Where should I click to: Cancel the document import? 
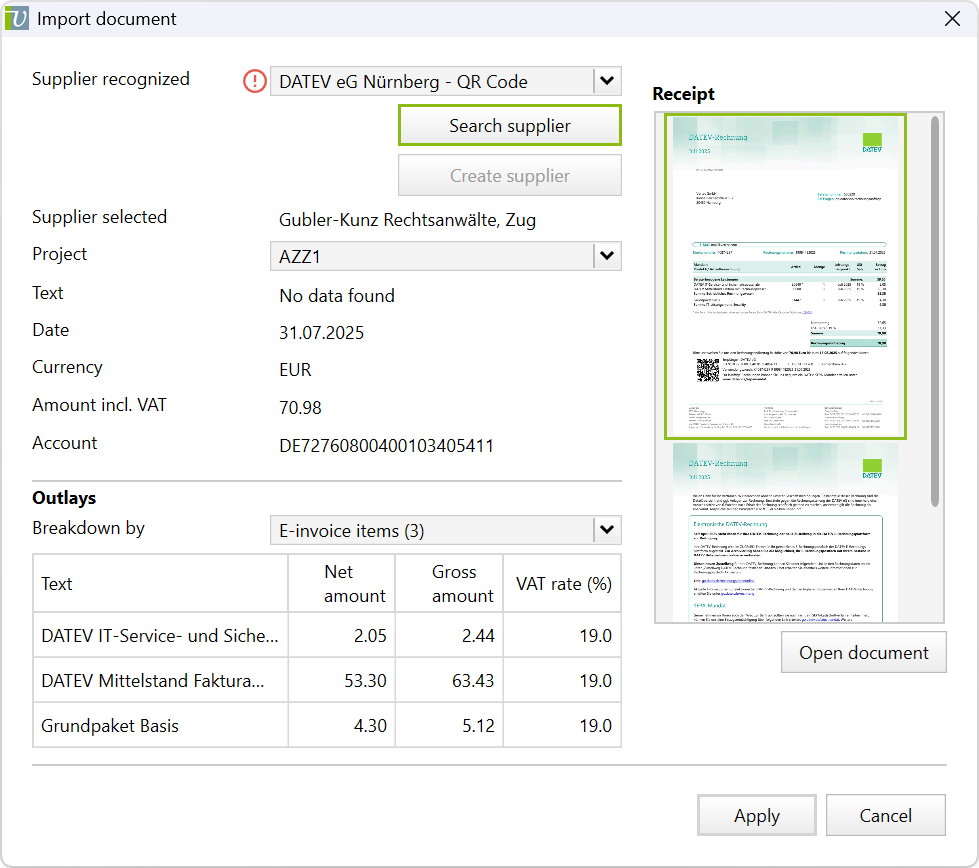885,816
